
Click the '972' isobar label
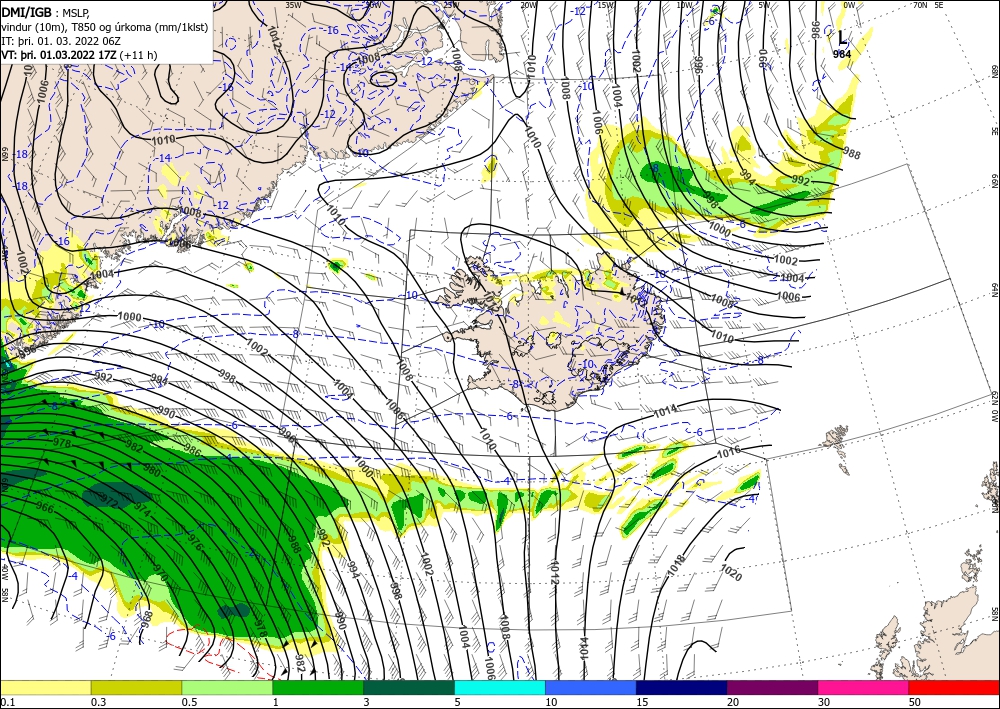[110, 504]
